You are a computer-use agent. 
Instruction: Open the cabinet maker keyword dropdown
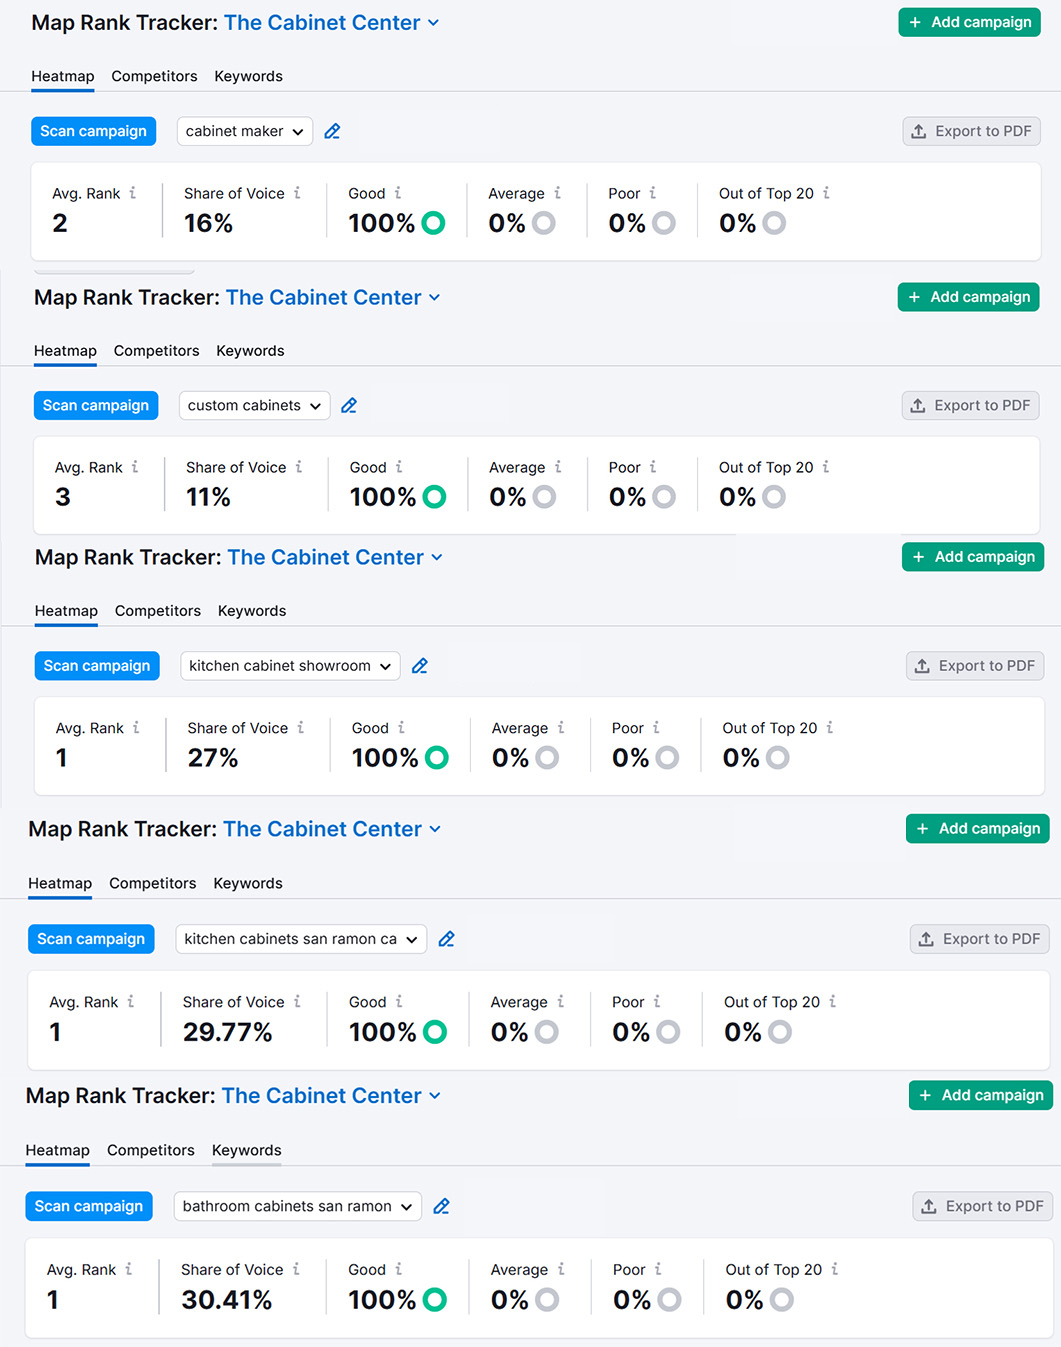[x=245, y=131]
